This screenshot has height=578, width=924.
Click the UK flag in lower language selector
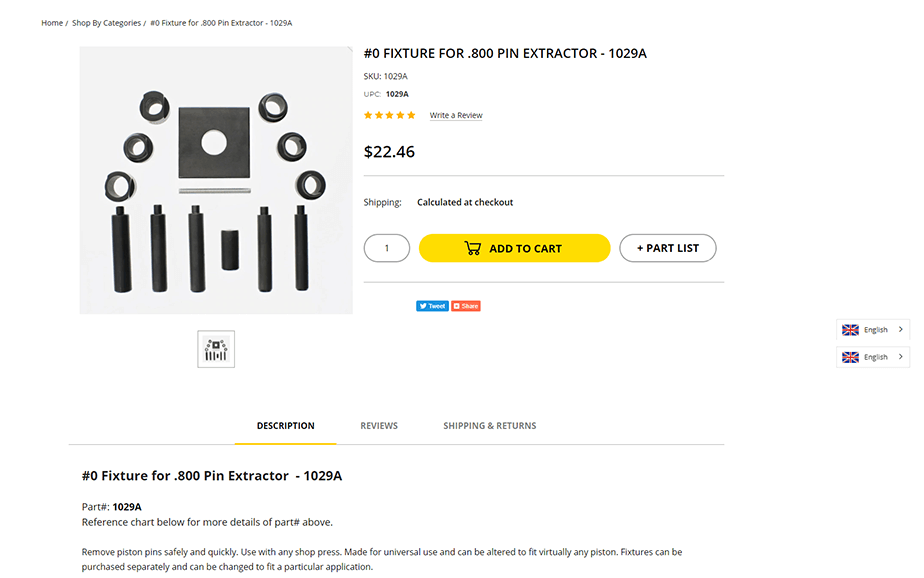(850, 357)
